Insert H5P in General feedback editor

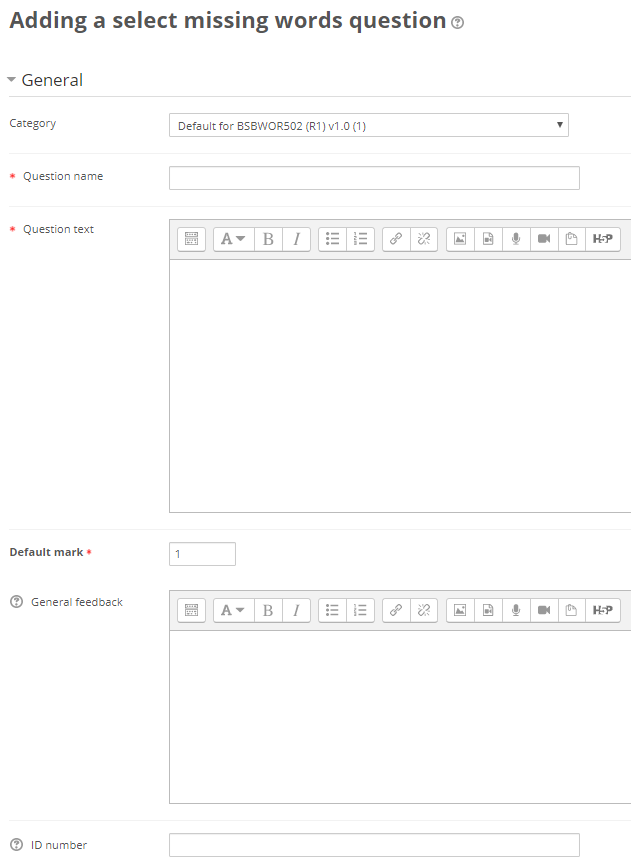(603, 610)
